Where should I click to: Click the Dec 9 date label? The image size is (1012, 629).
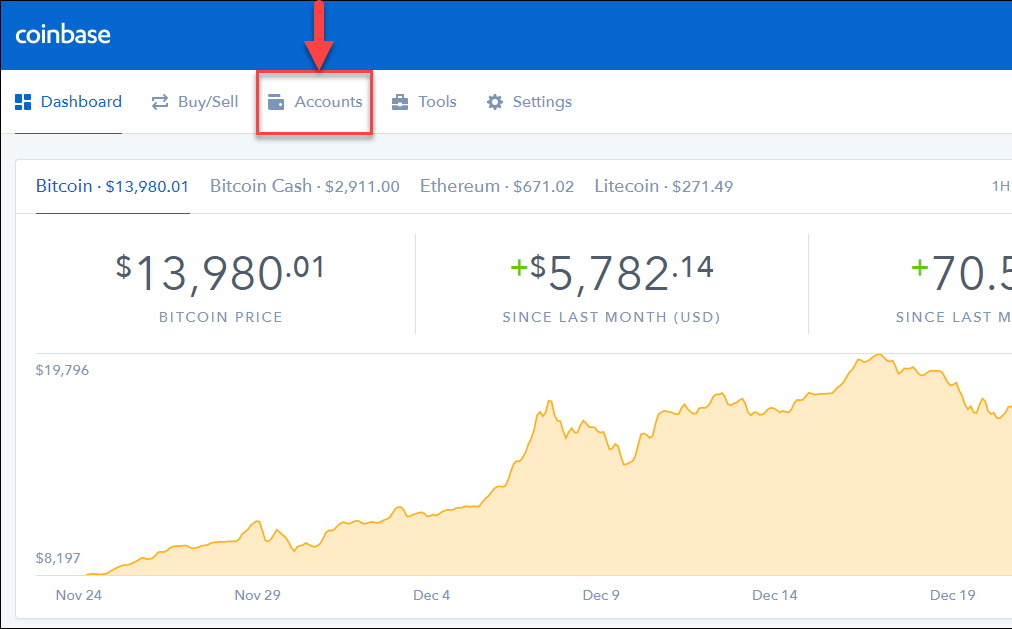(x=601, y=595)
